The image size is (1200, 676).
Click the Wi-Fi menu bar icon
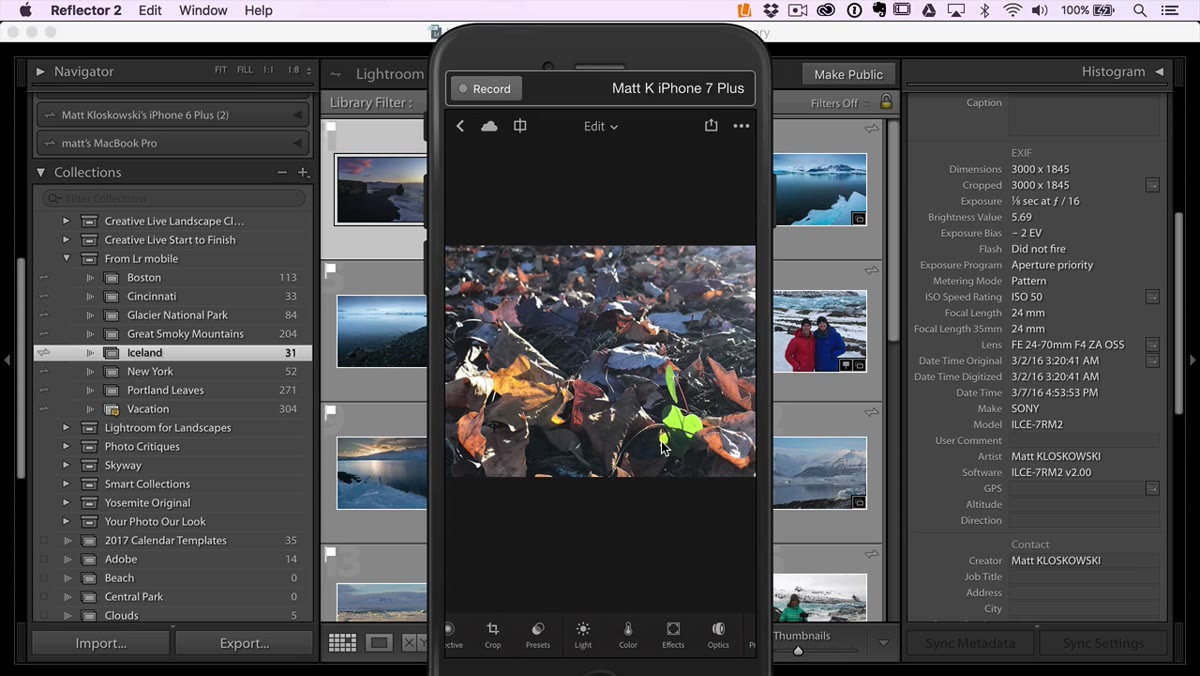pyautogui.click(x=1013, y=10)
